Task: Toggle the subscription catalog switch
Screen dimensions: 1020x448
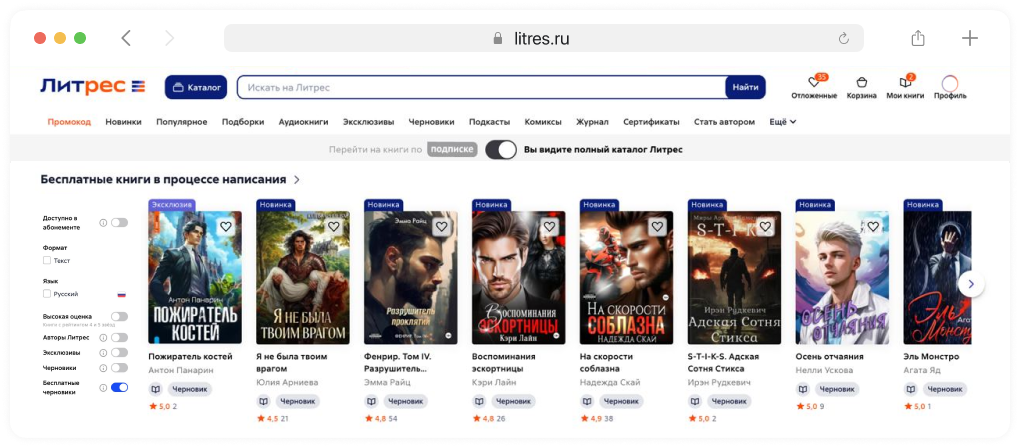Action: [501, 150]
